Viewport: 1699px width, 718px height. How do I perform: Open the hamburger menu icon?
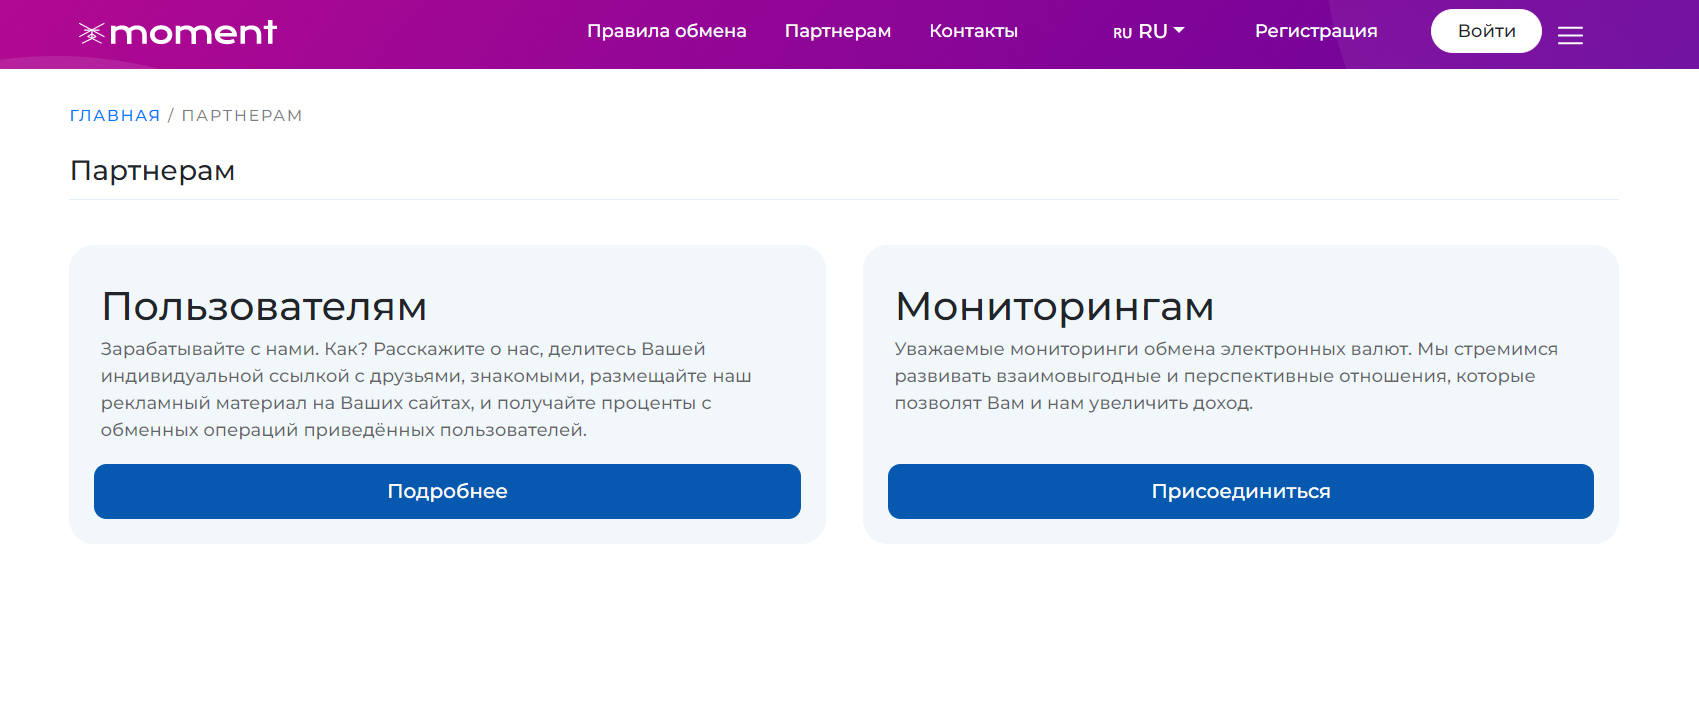tap(1570, 36)
